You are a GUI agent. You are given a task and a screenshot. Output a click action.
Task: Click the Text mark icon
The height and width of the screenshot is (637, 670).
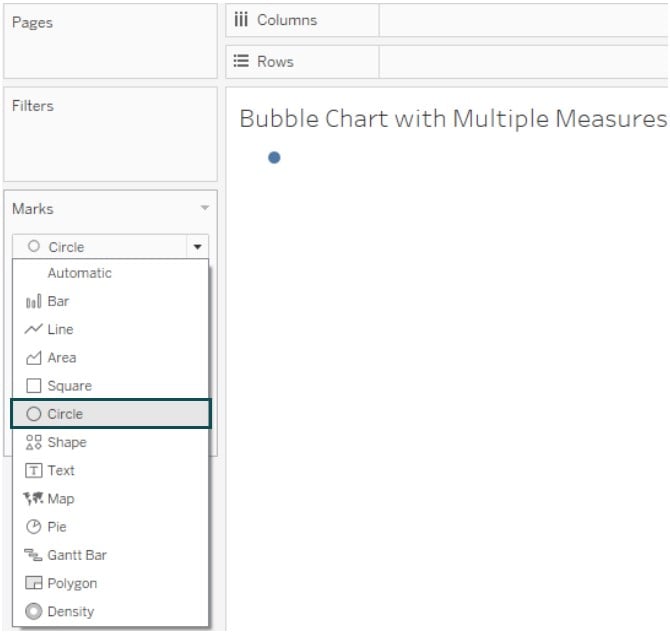pos(33,470)
